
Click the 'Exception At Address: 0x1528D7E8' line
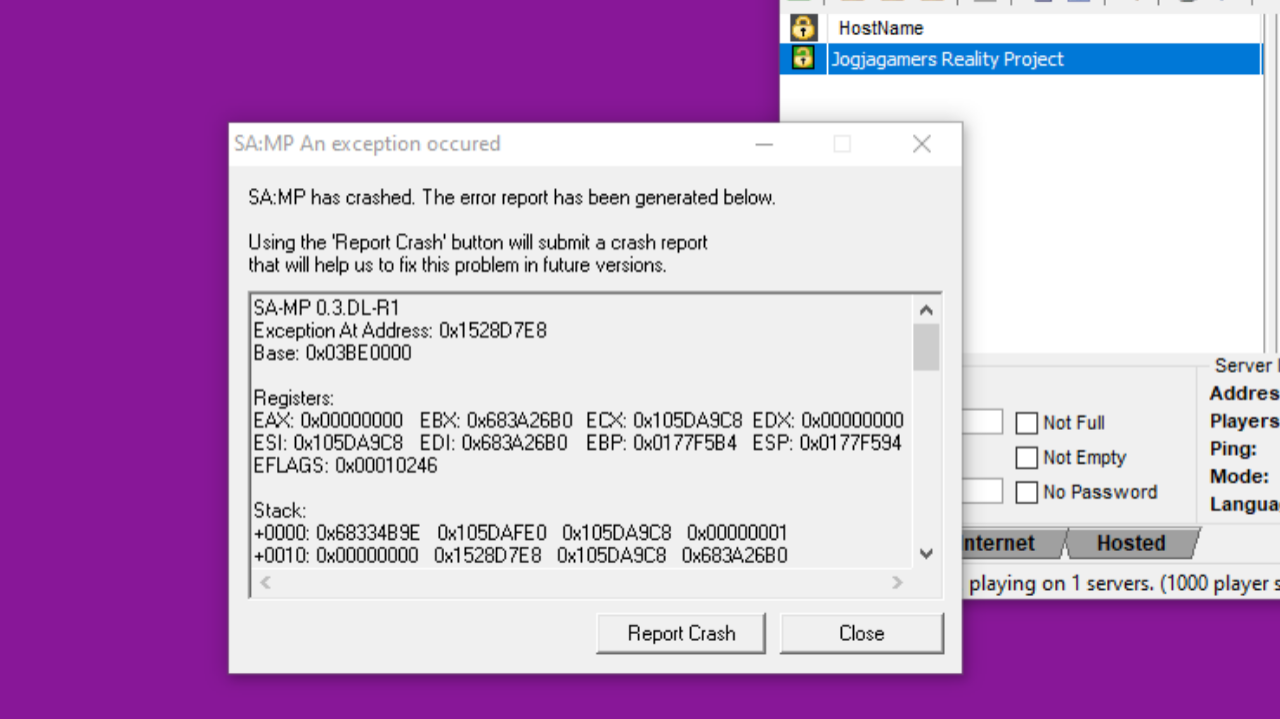coord(400,330)
